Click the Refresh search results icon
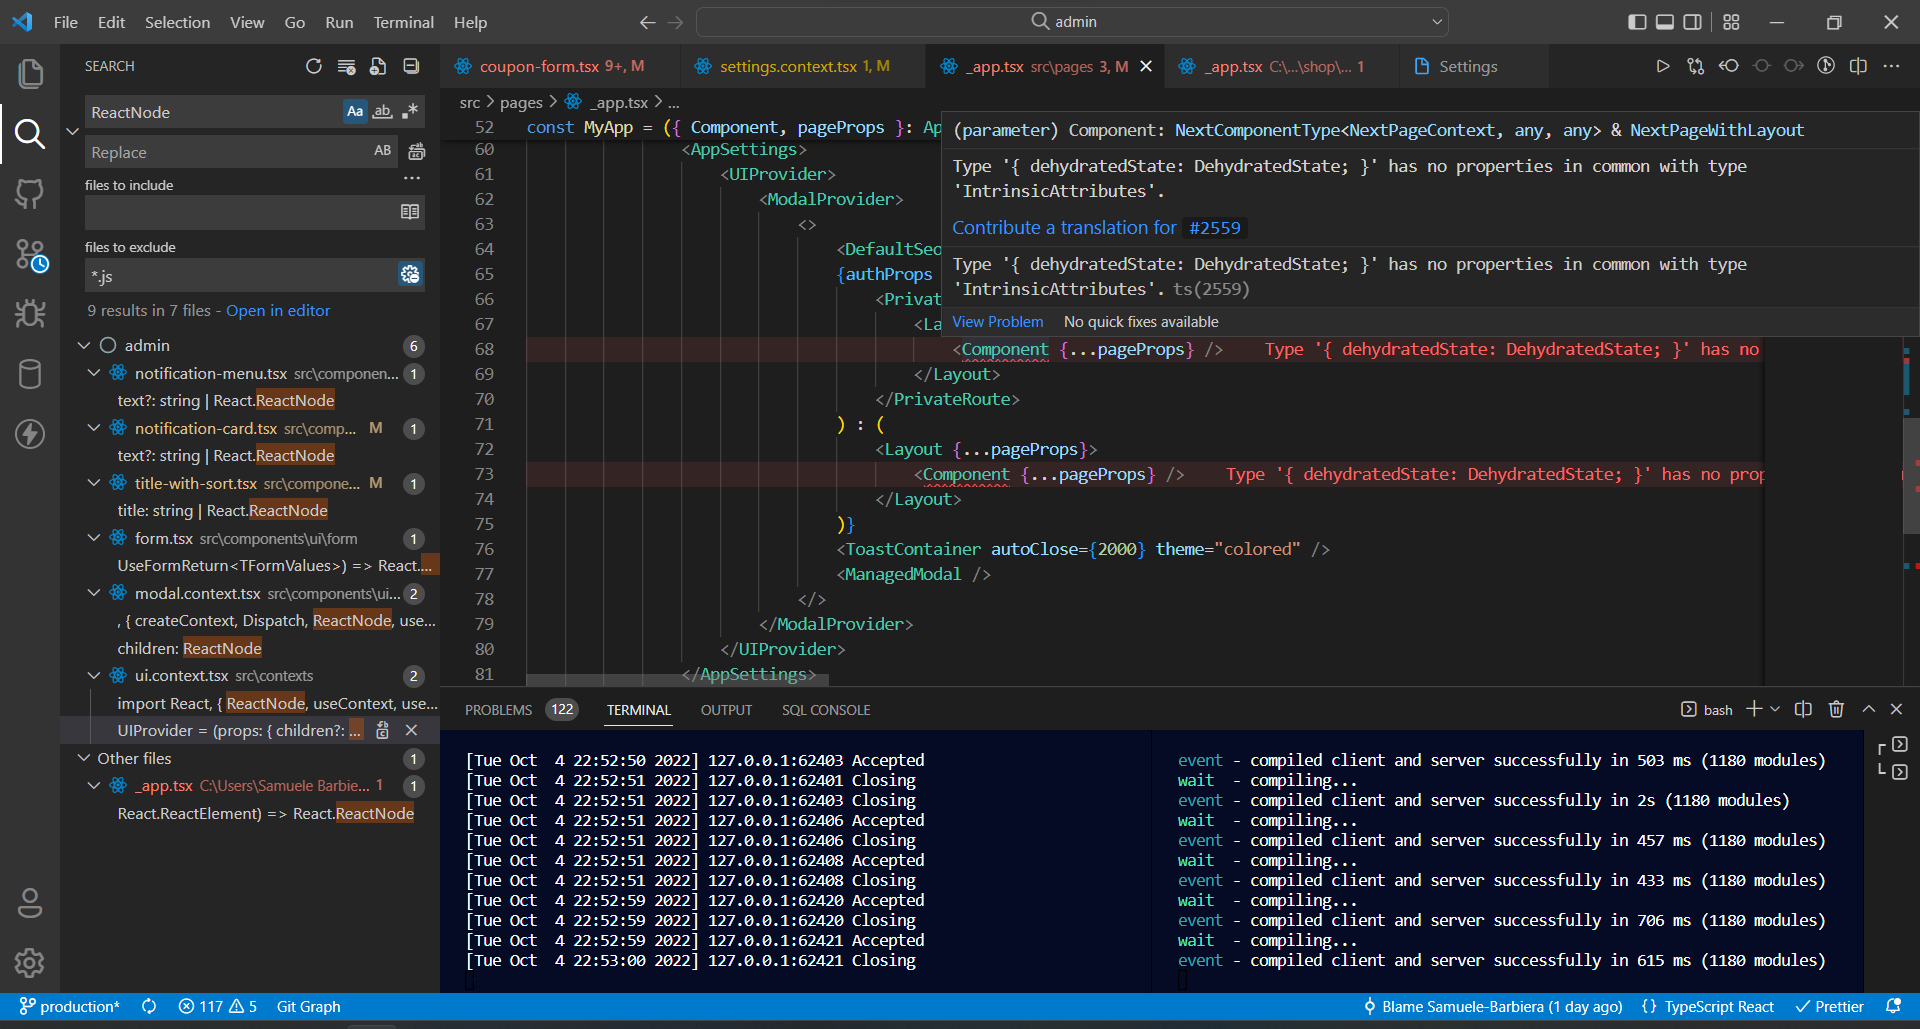Image resolution: width=1920 pixels, height=1029 pixels. click(x=314, y=66)
